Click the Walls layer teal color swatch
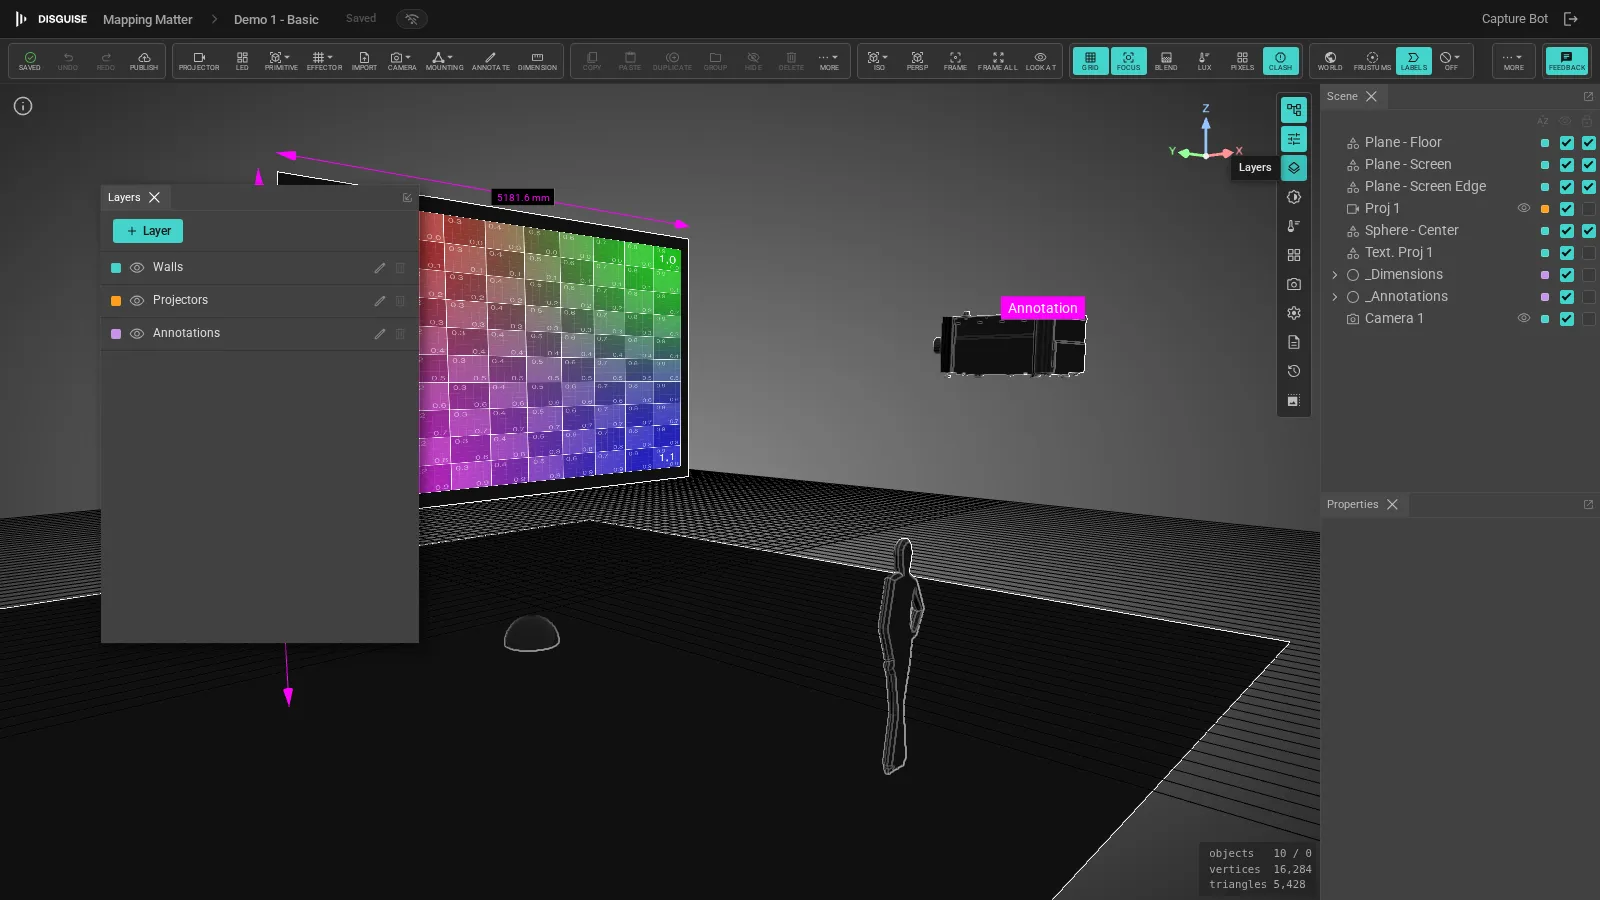This screenshot has height=900, width=1600. [116, 268]
